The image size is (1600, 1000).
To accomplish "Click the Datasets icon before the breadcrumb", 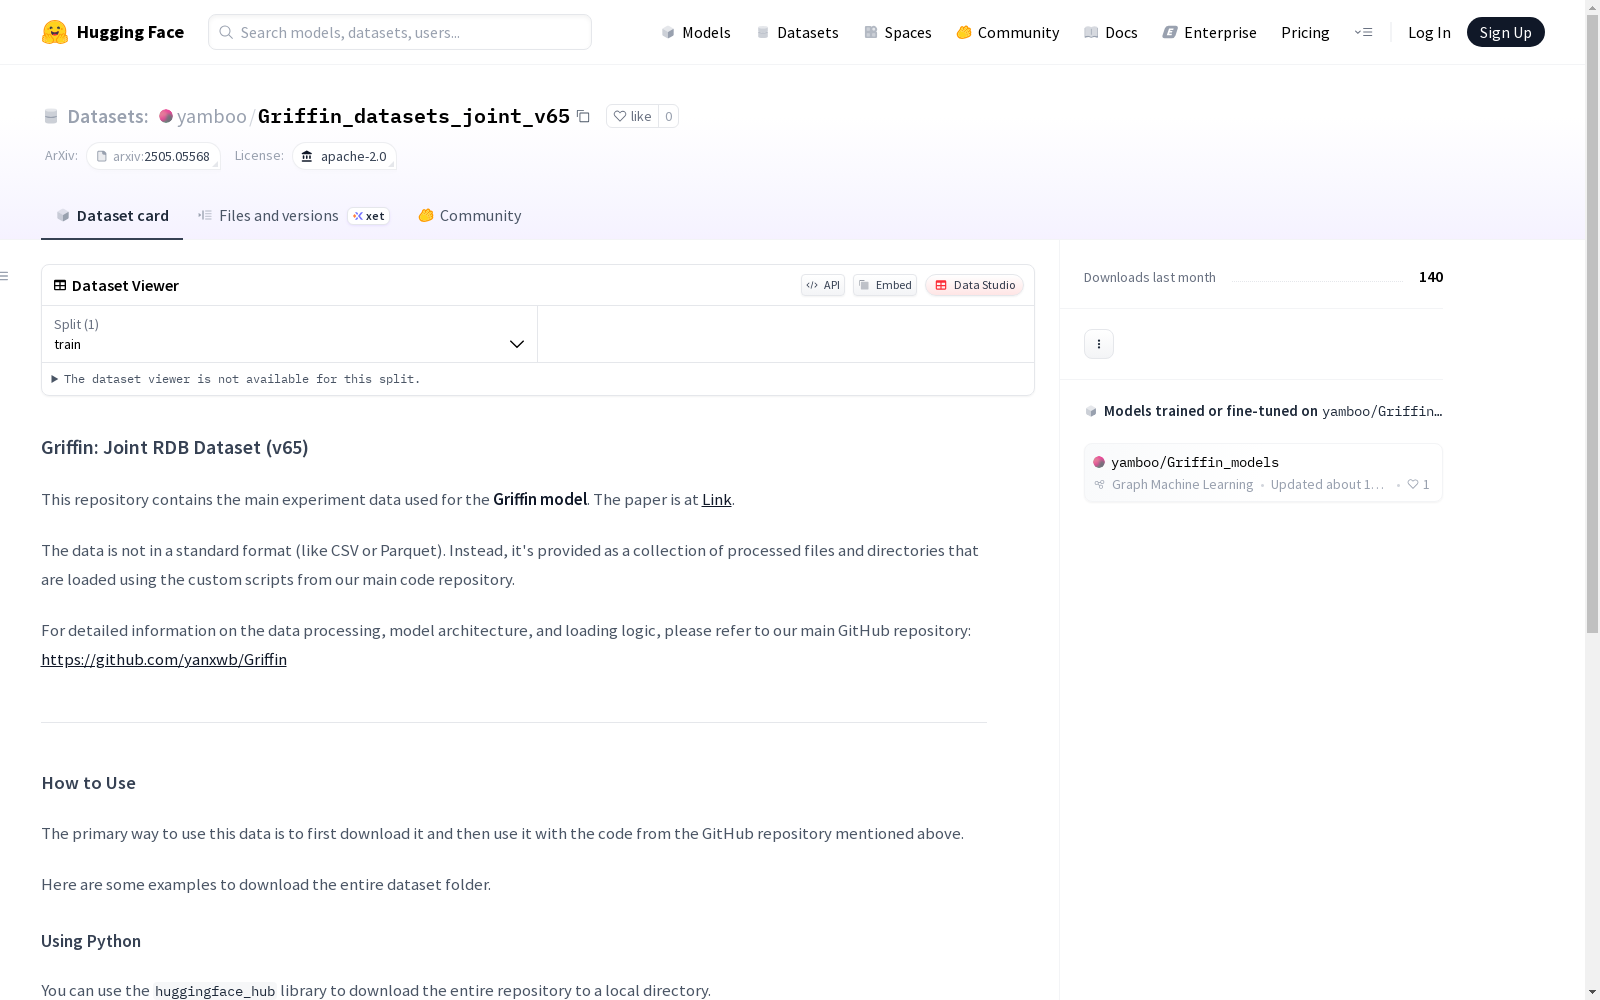I will [51, 116].
